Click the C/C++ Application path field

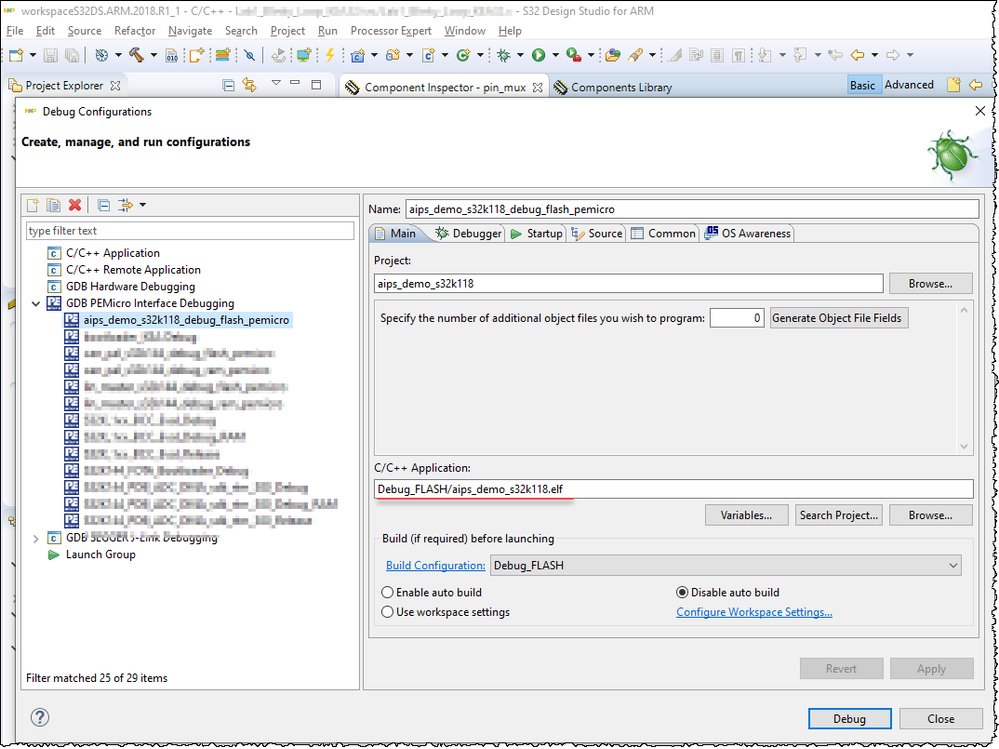673,489
